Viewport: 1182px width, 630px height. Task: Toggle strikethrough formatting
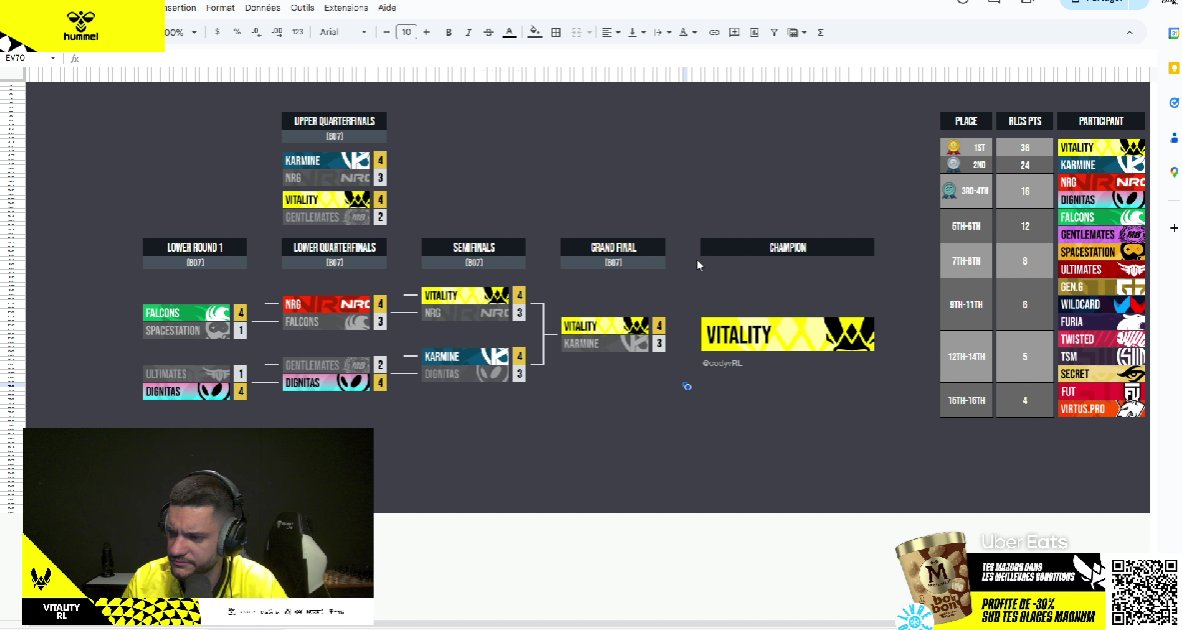coord(488,32)
